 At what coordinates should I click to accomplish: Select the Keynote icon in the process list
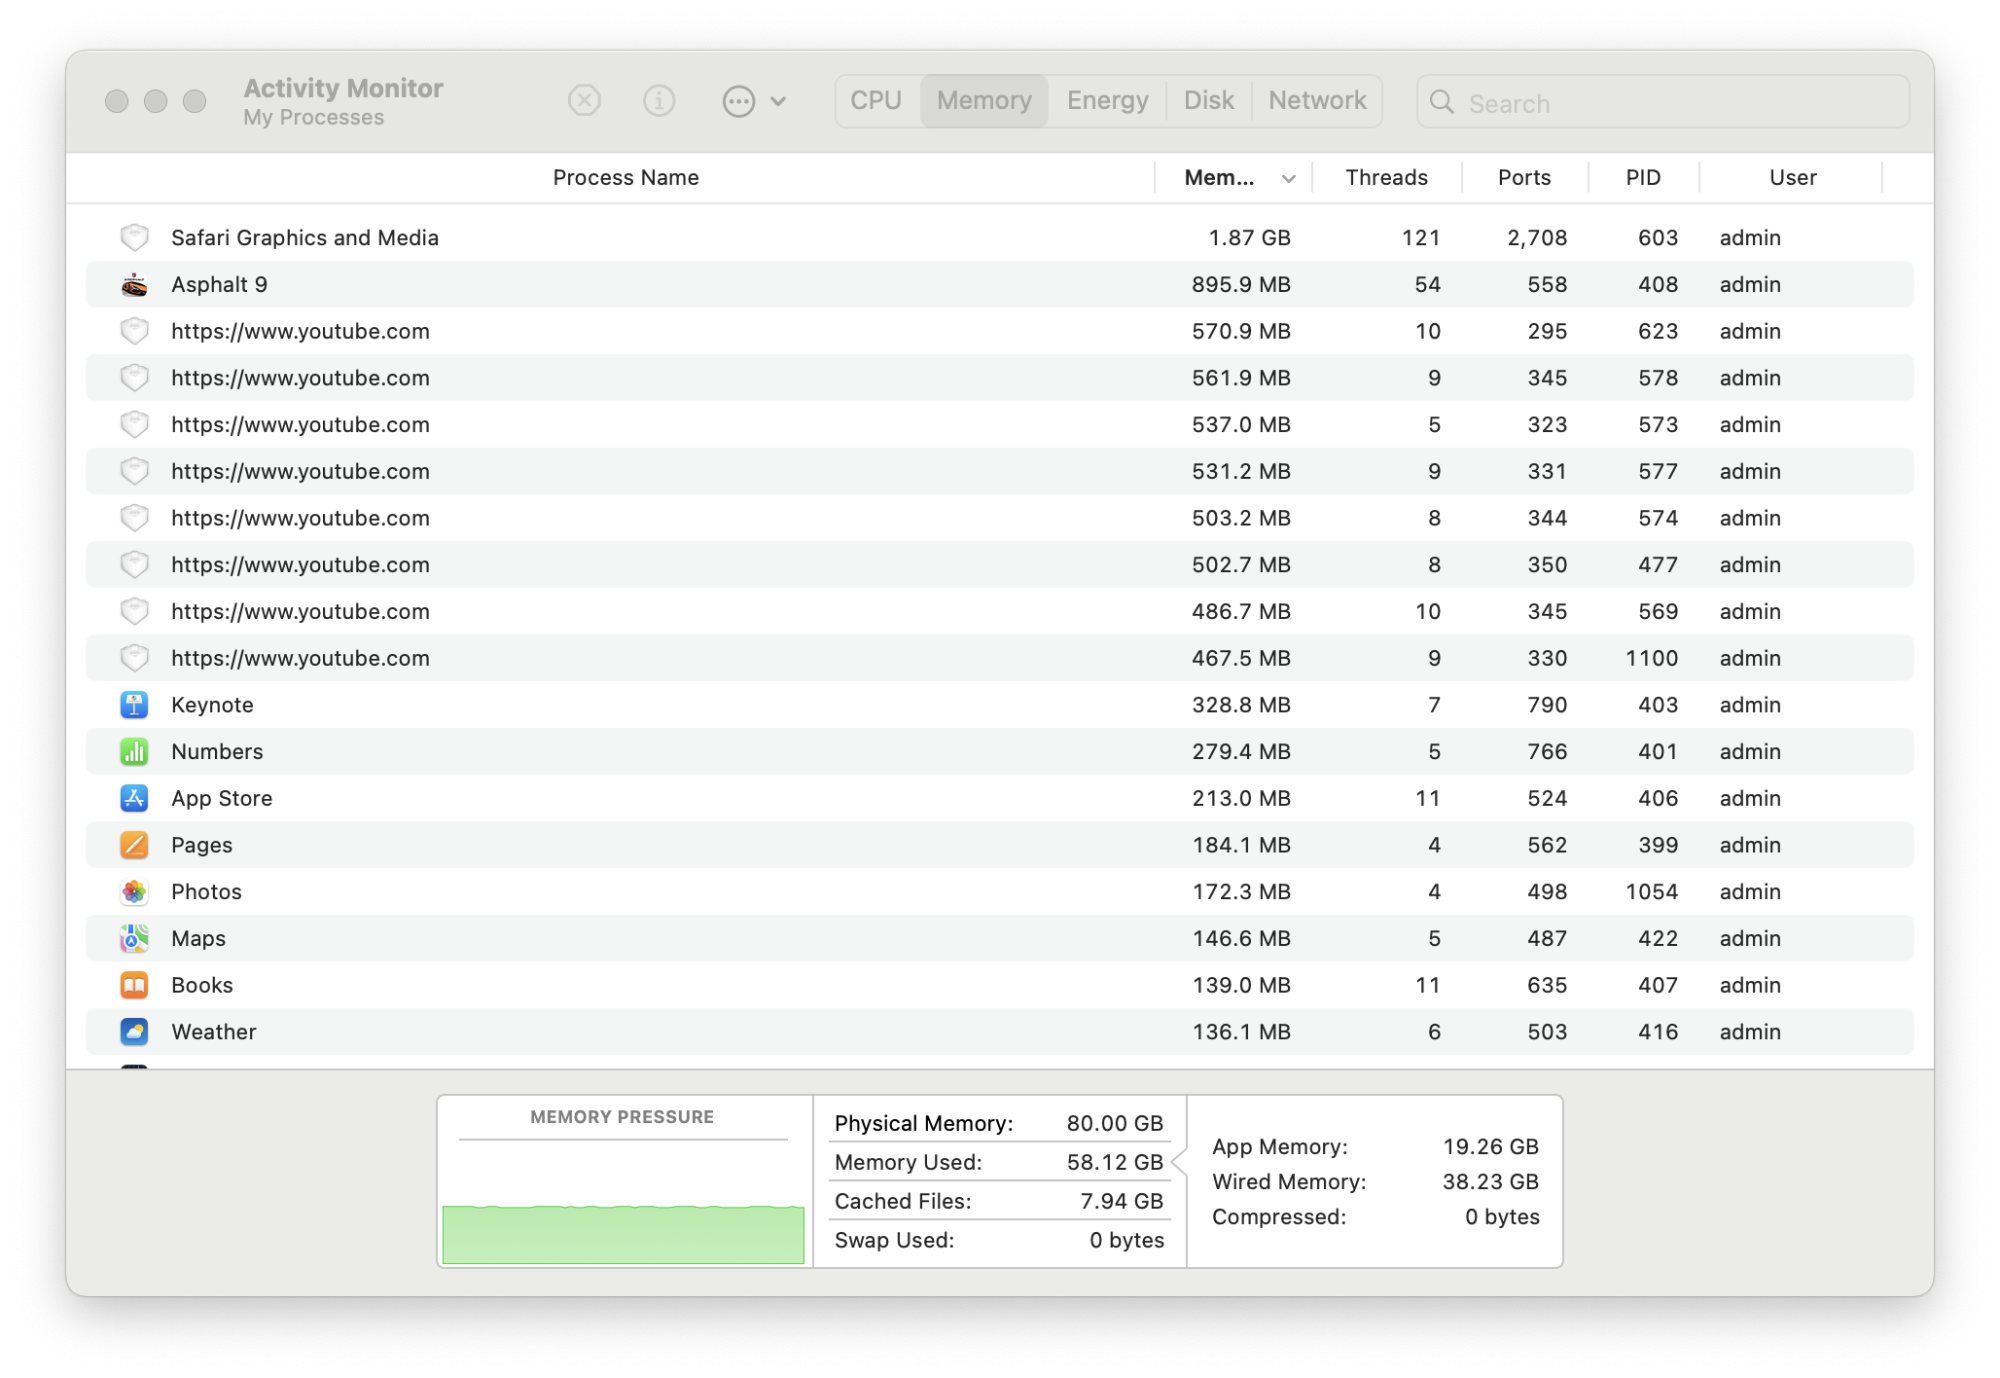(134, 705)
